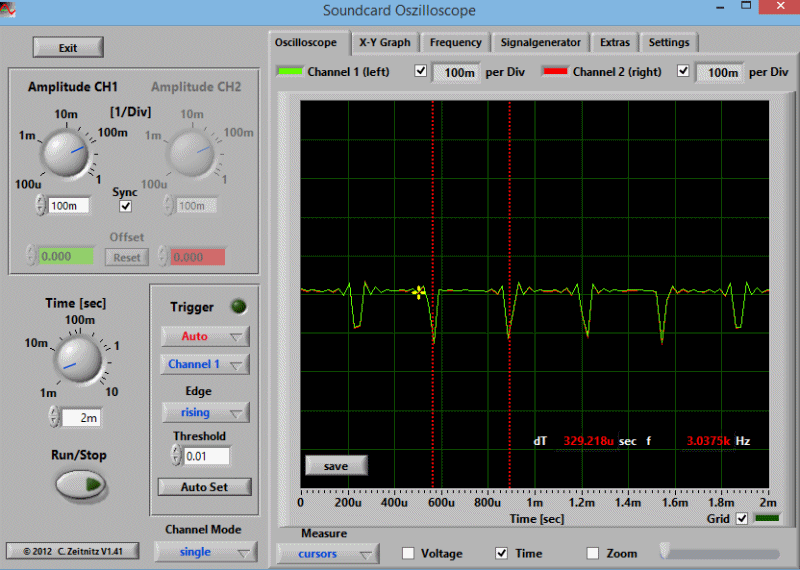Image resolution: width=800 pixels, height=570 pixels.
Task: Click the CH2 red offset field
Action: tap(197, 257)
